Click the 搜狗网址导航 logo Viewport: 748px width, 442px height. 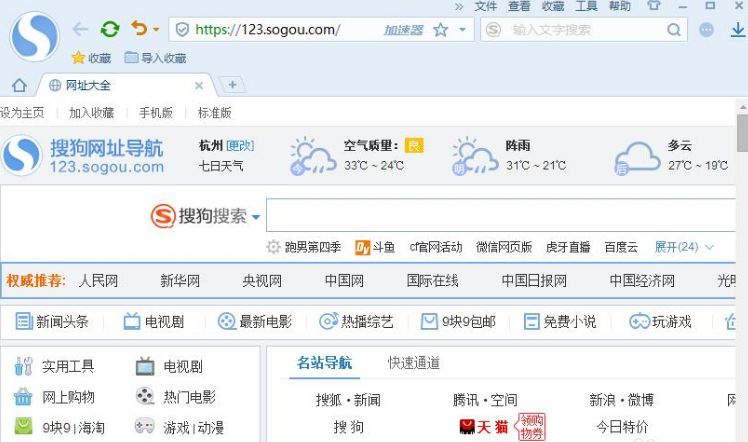coord(82,155)
